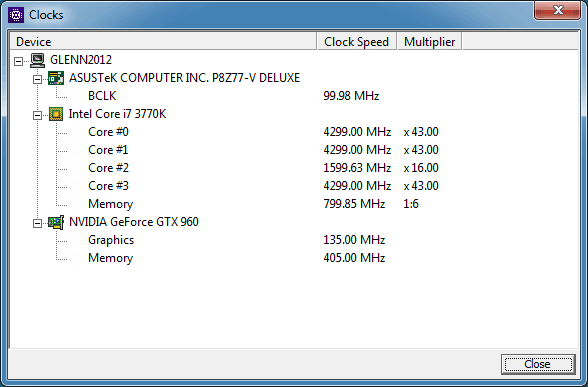
Task: Click the 4299.00 MHz value for Core #0
Action: (357, 132)
